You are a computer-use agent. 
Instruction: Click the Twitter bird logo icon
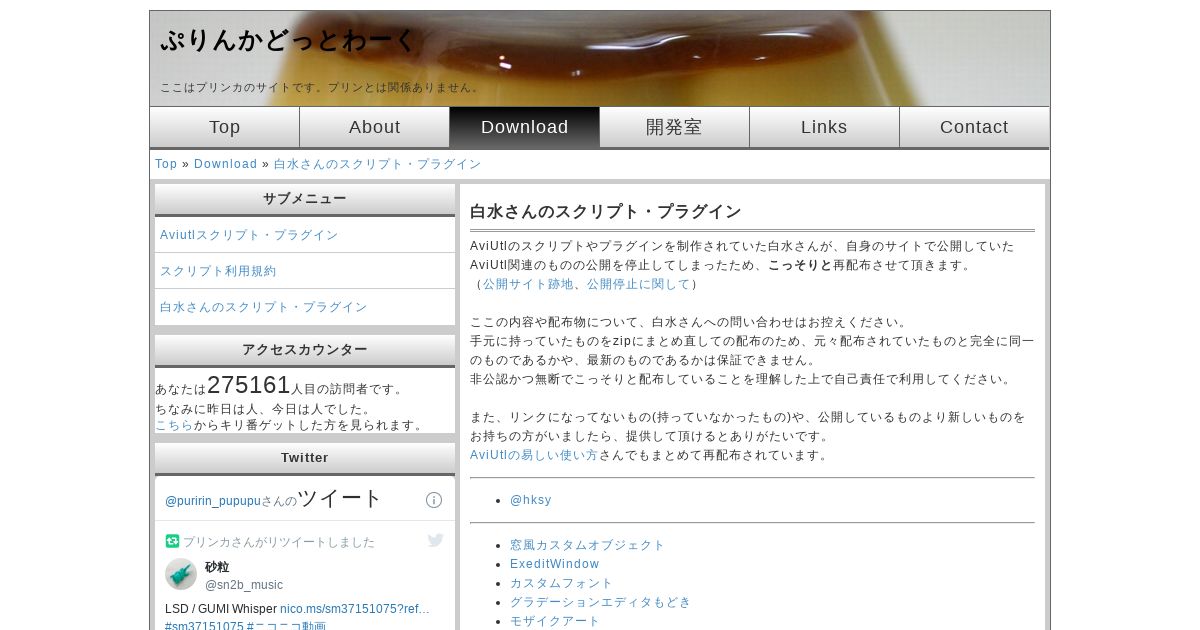[436, 541]
